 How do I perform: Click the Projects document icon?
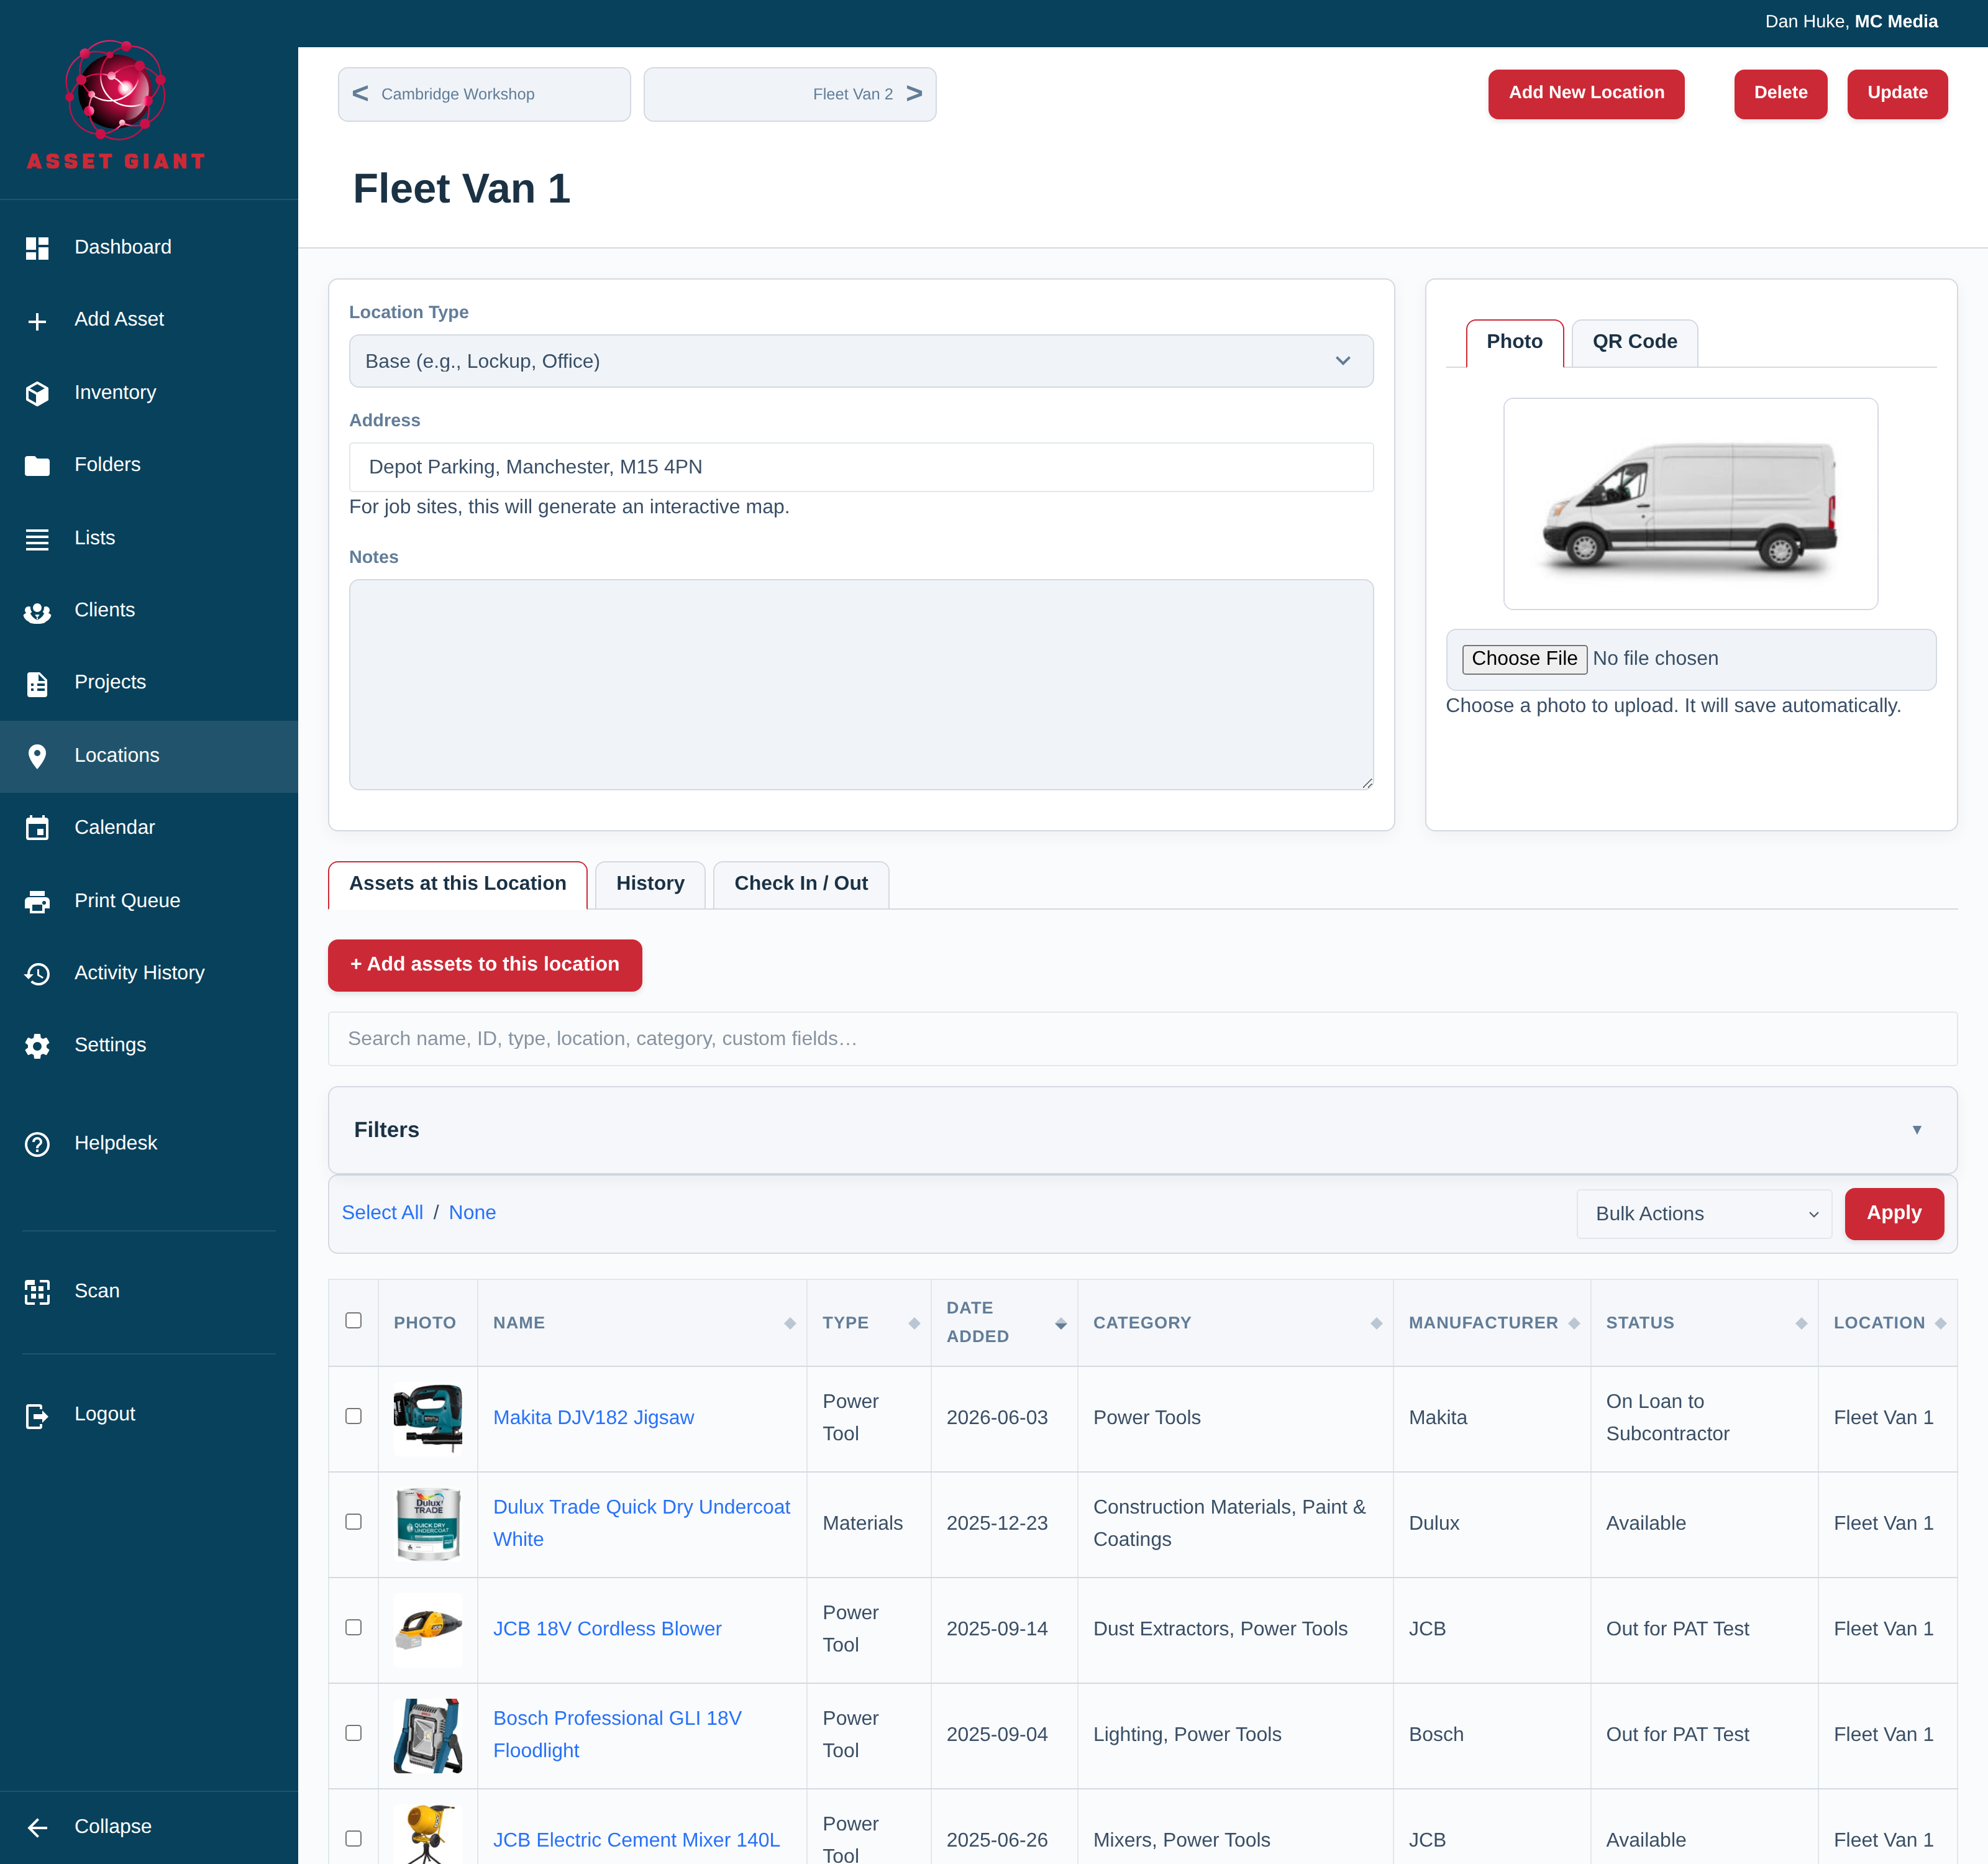(x=37, y=684)
